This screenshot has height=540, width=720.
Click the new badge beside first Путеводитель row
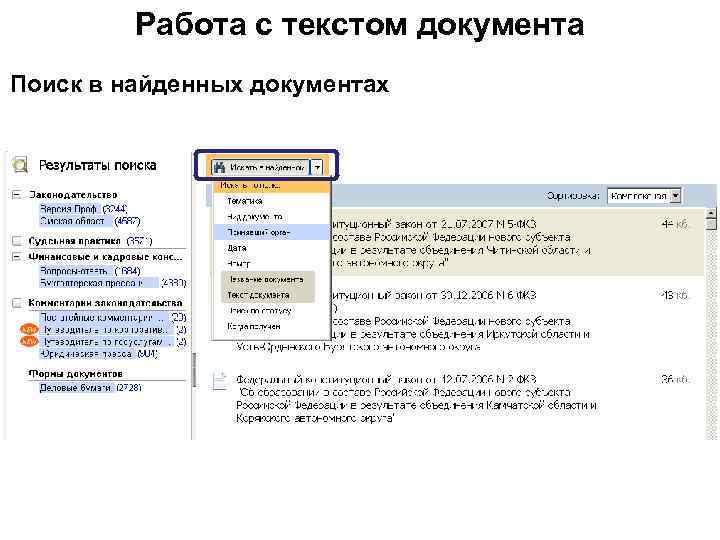point(29,330)
